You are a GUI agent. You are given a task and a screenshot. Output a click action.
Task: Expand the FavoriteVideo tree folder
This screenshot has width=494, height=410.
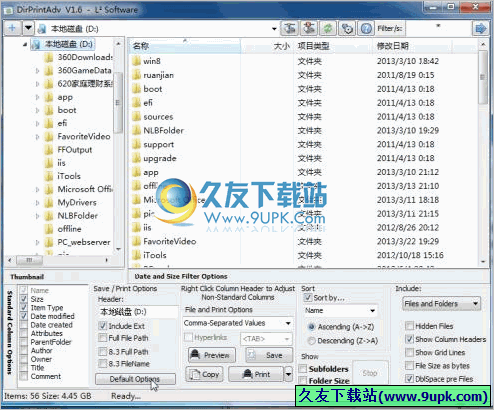pos(38,137)
